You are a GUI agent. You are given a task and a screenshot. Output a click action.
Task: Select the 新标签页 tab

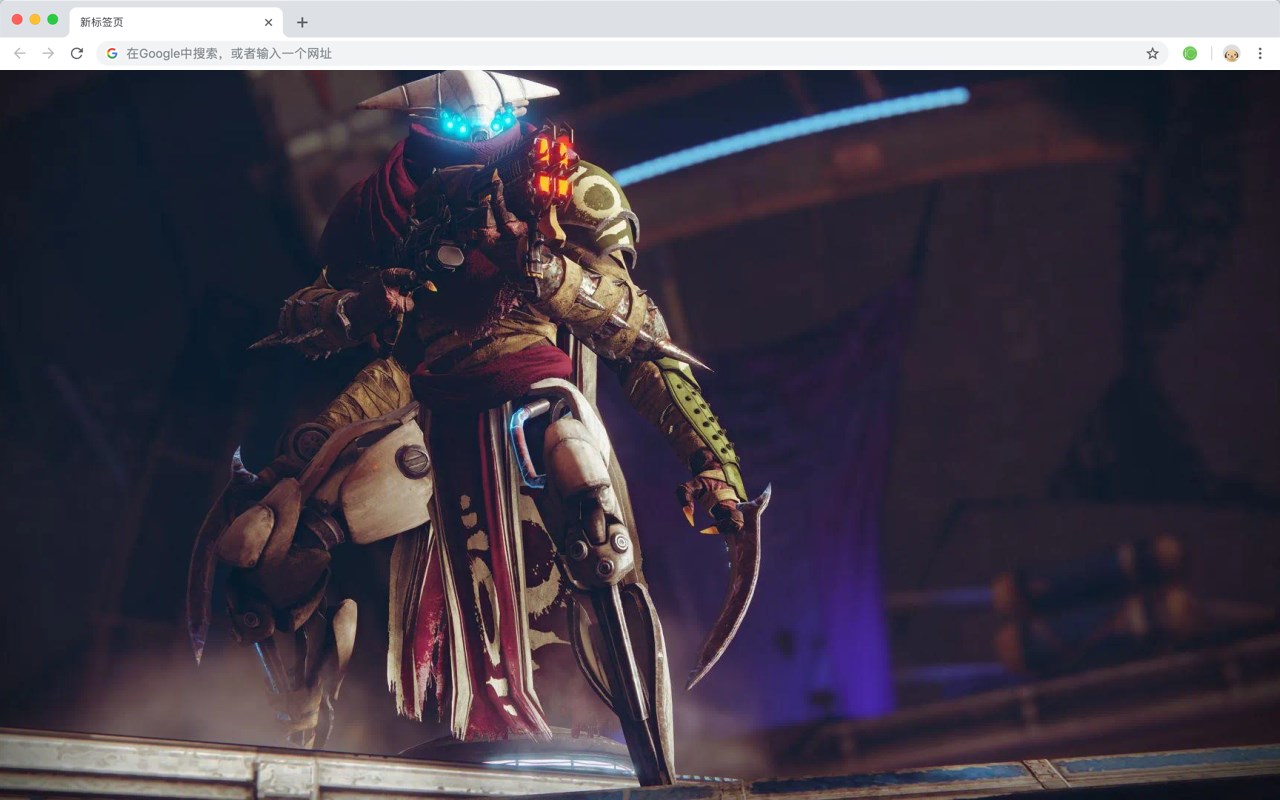click(176, 22)
